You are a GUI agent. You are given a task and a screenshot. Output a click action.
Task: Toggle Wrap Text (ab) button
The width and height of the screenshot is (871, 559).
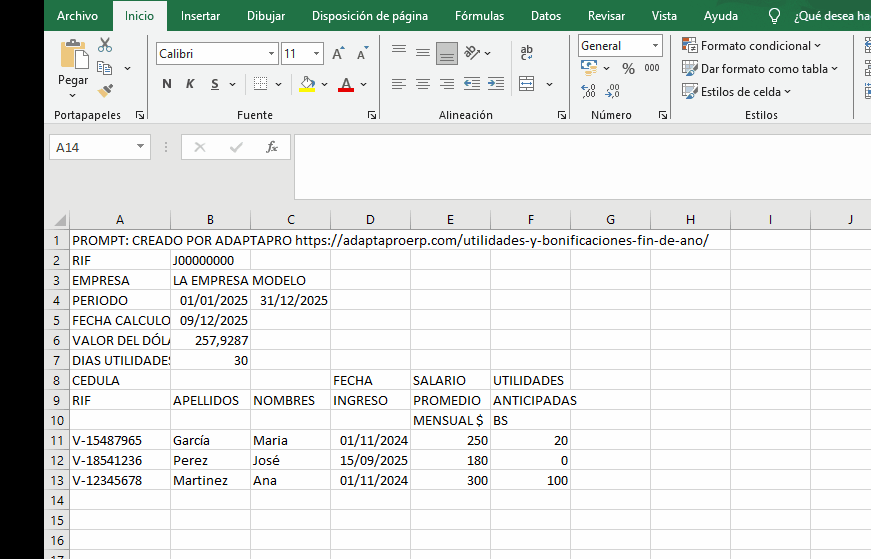point(527,53)
